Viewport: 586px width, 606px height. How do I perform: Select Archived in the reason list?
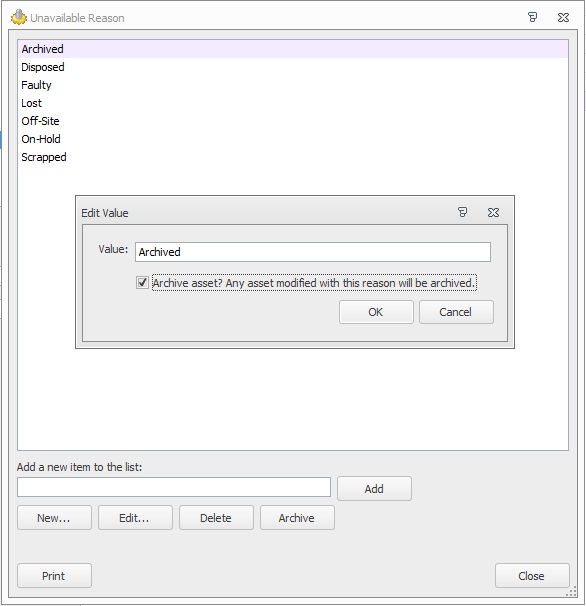click(293, 49)
